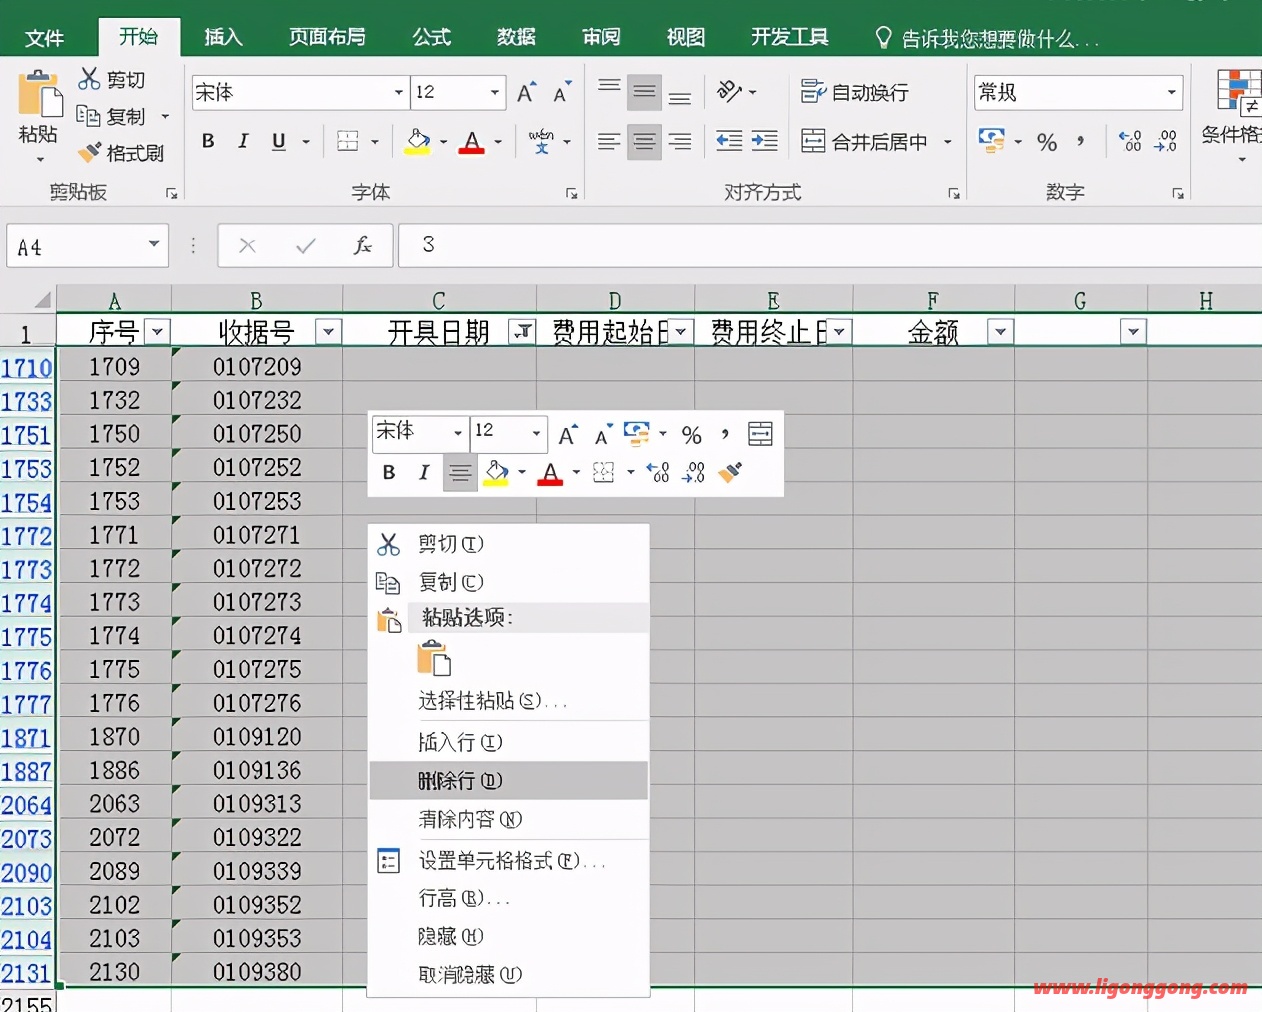Click the paste option icon in context menu
The image size is (1262, 1012).
(x=434, y=658)
